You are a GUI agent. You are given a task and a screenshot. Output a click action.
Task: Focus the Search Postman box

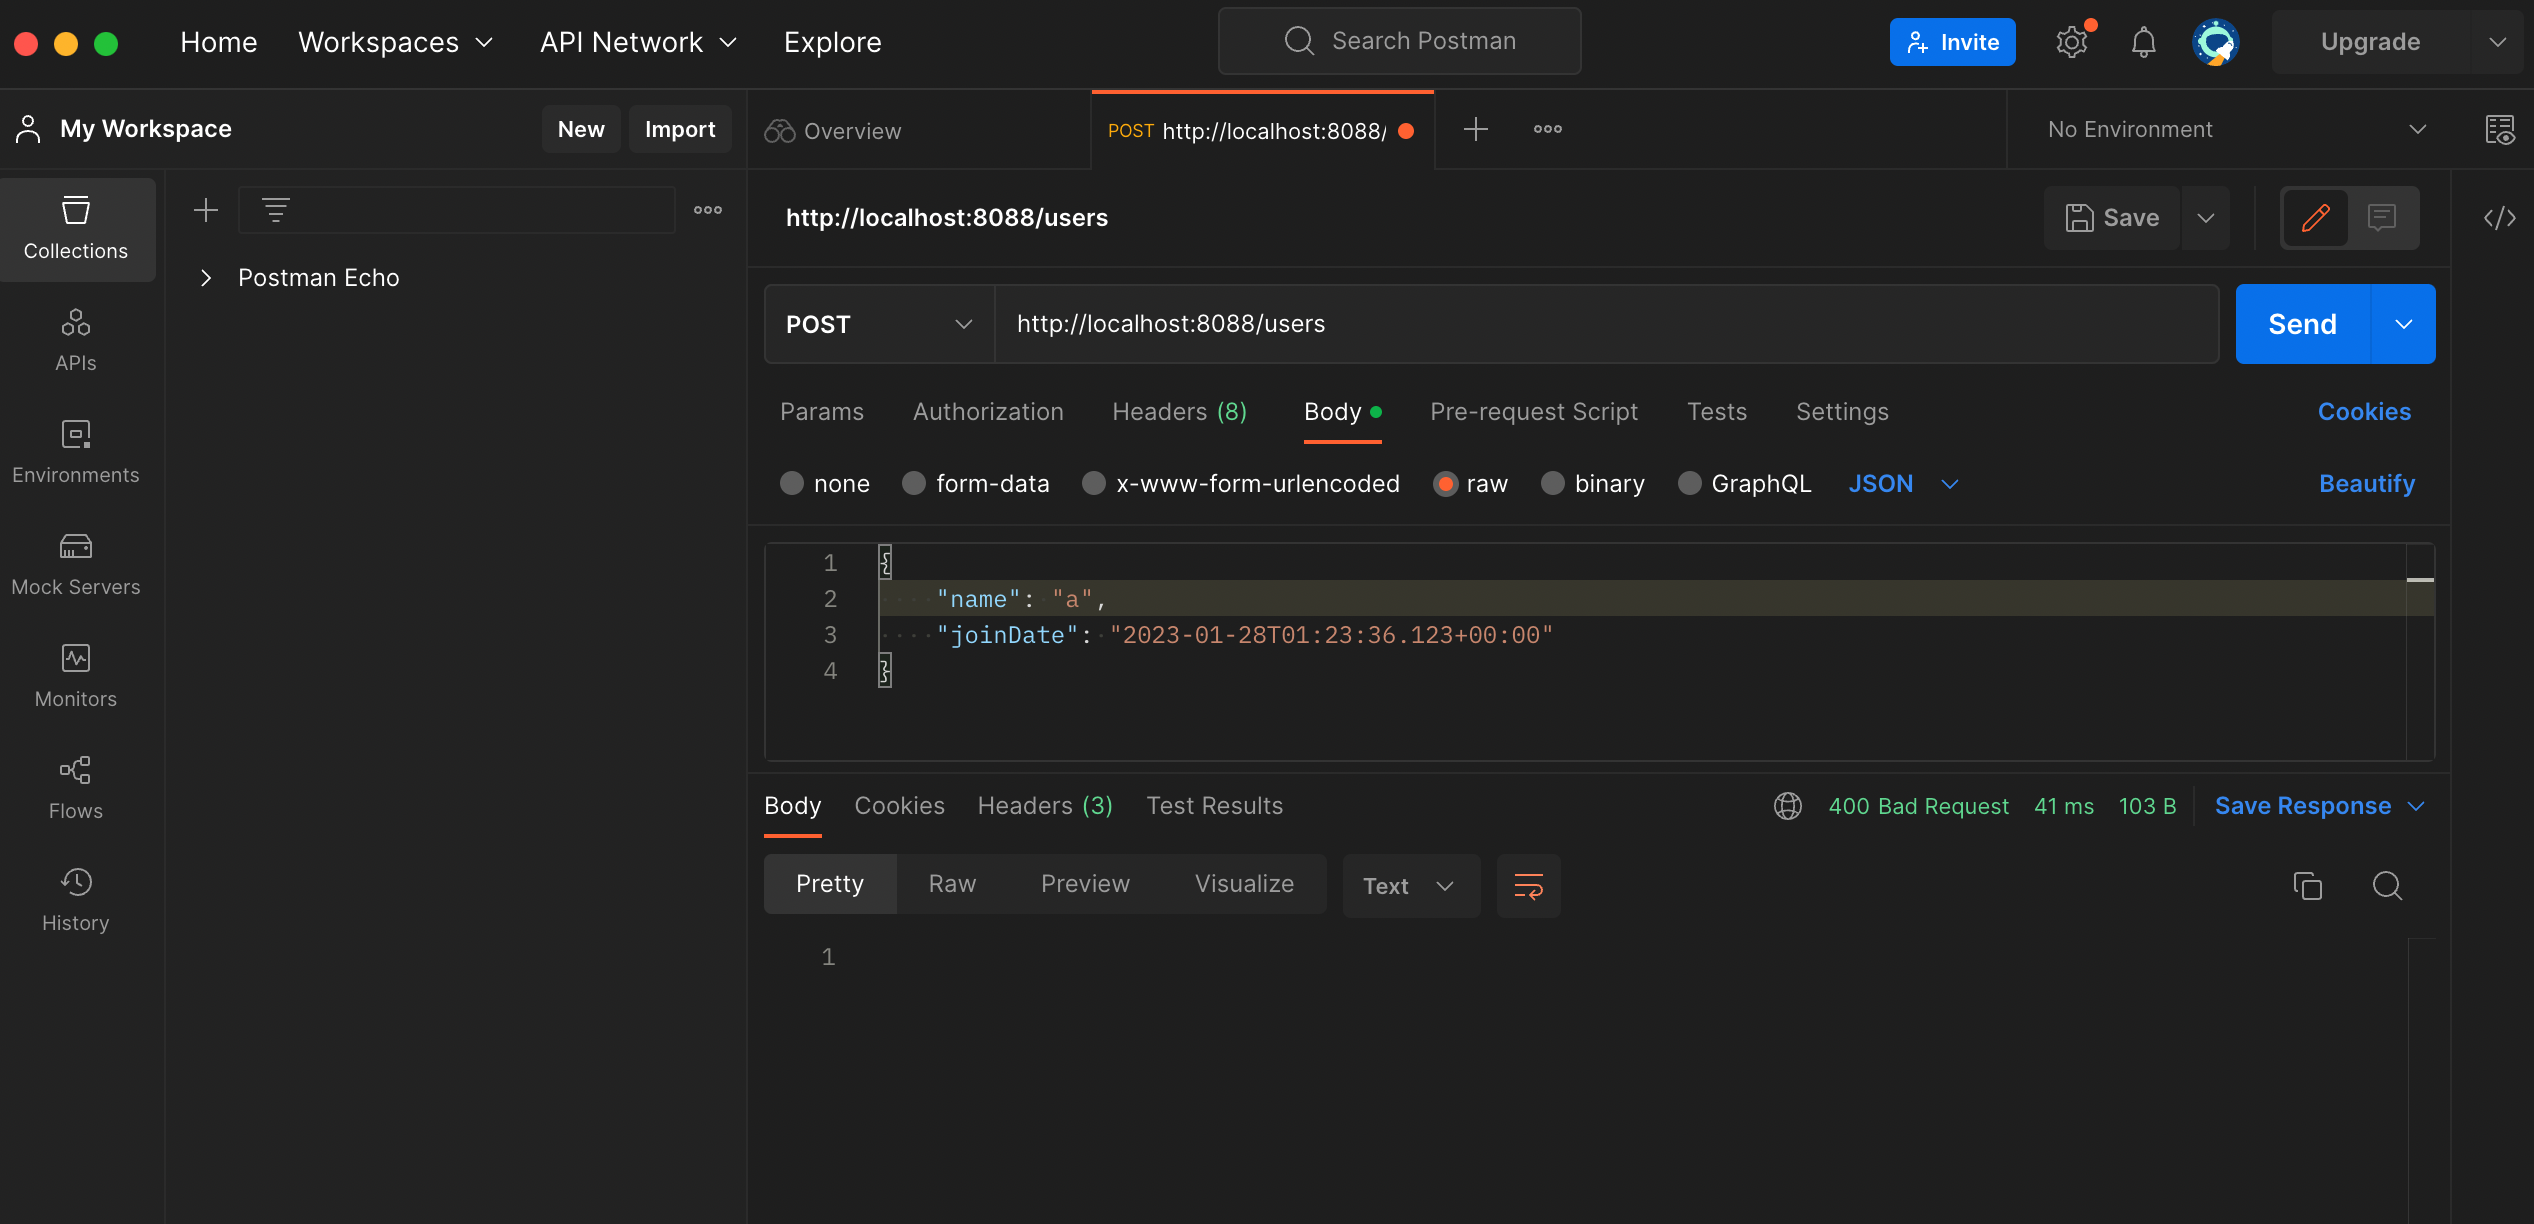[1400, 41]
